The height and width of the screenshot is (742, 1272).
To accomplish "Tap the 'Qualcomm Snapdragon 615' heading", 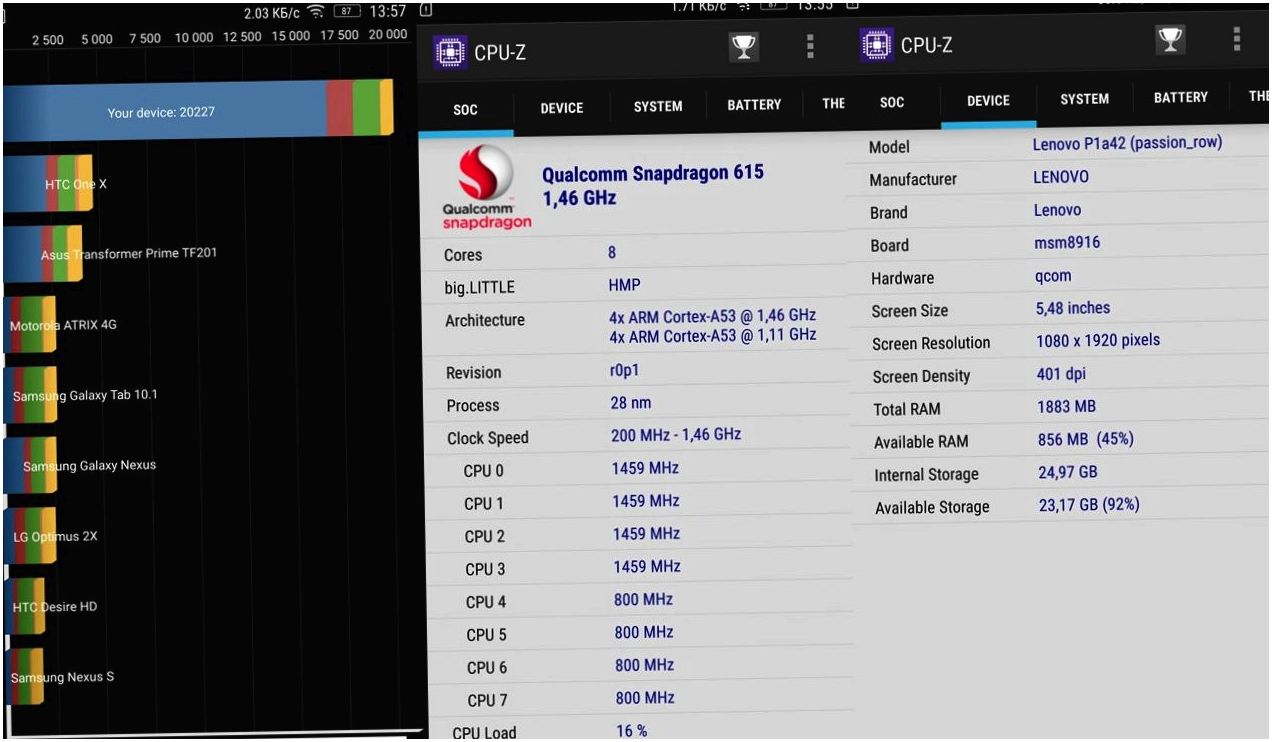I will click(x=652, y=174).
